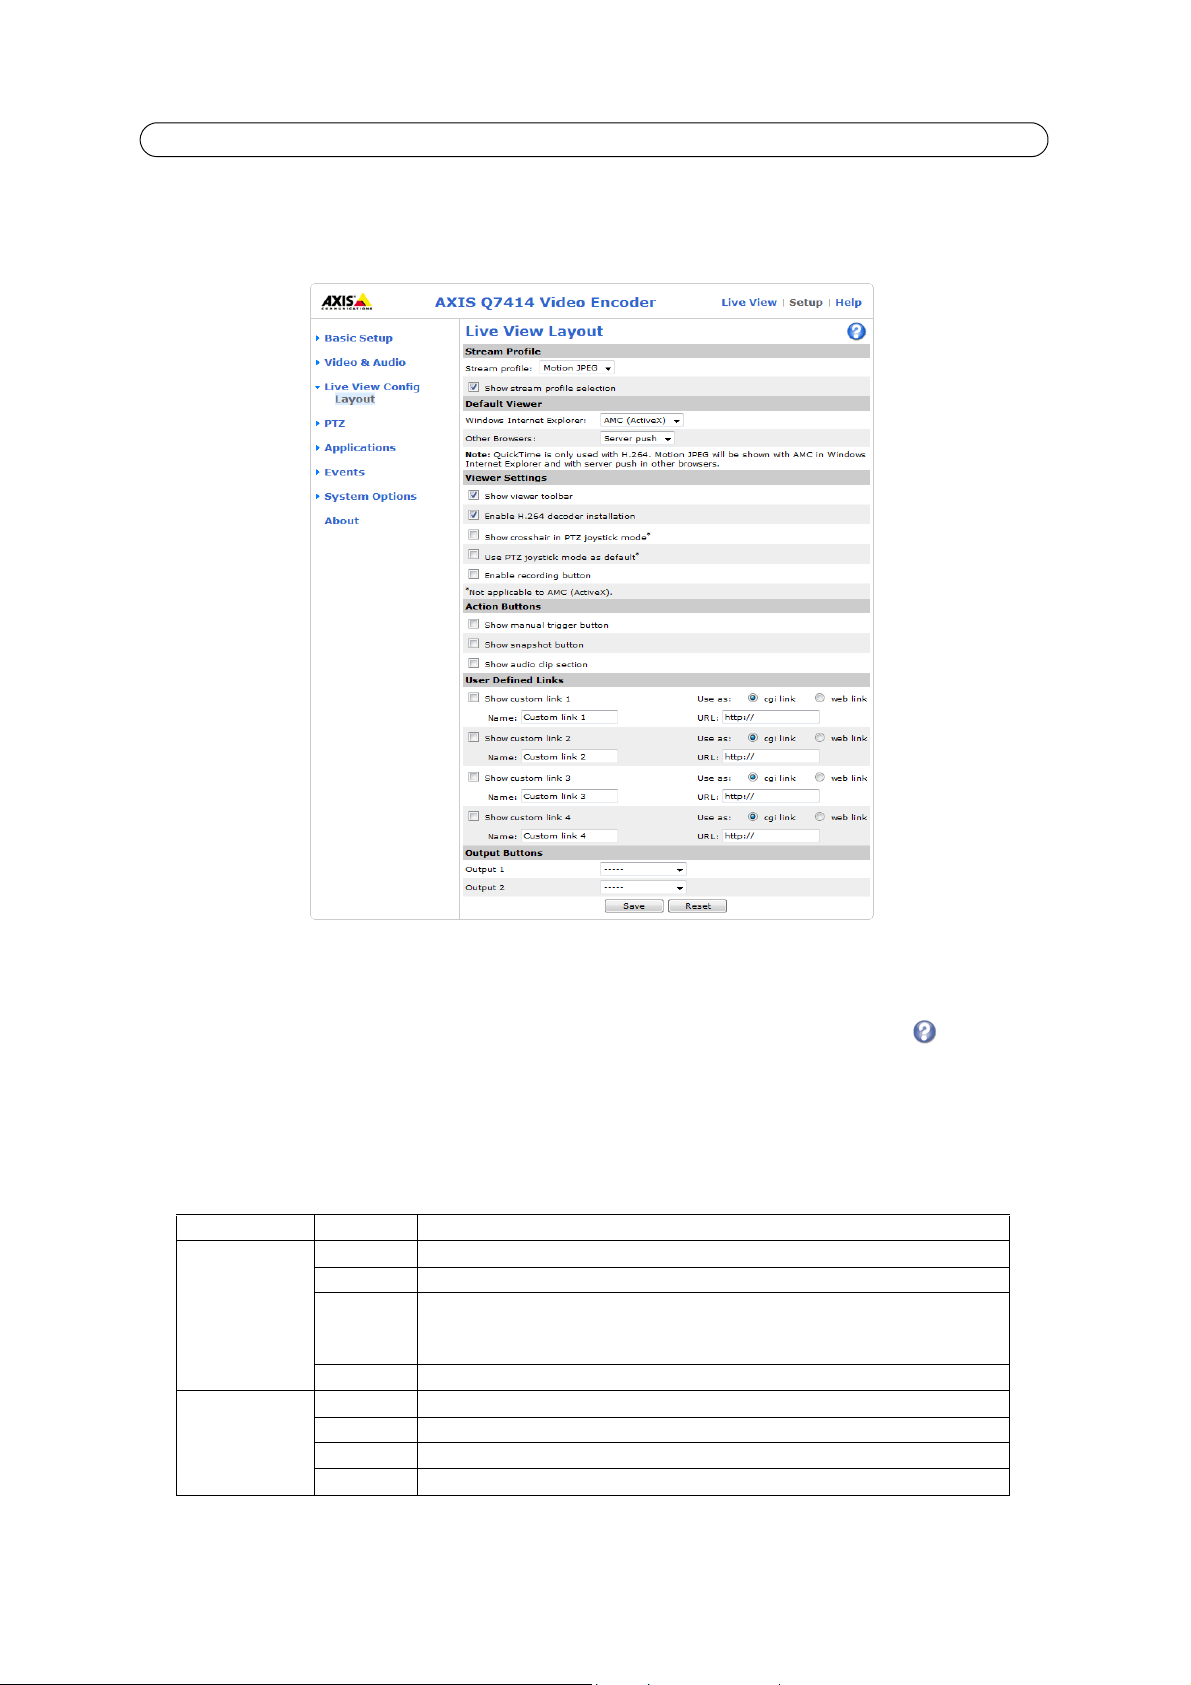The height and width of the screenshot is (1685, 1191).
Task: Collapse Live View Config menu
Action: 371,386
